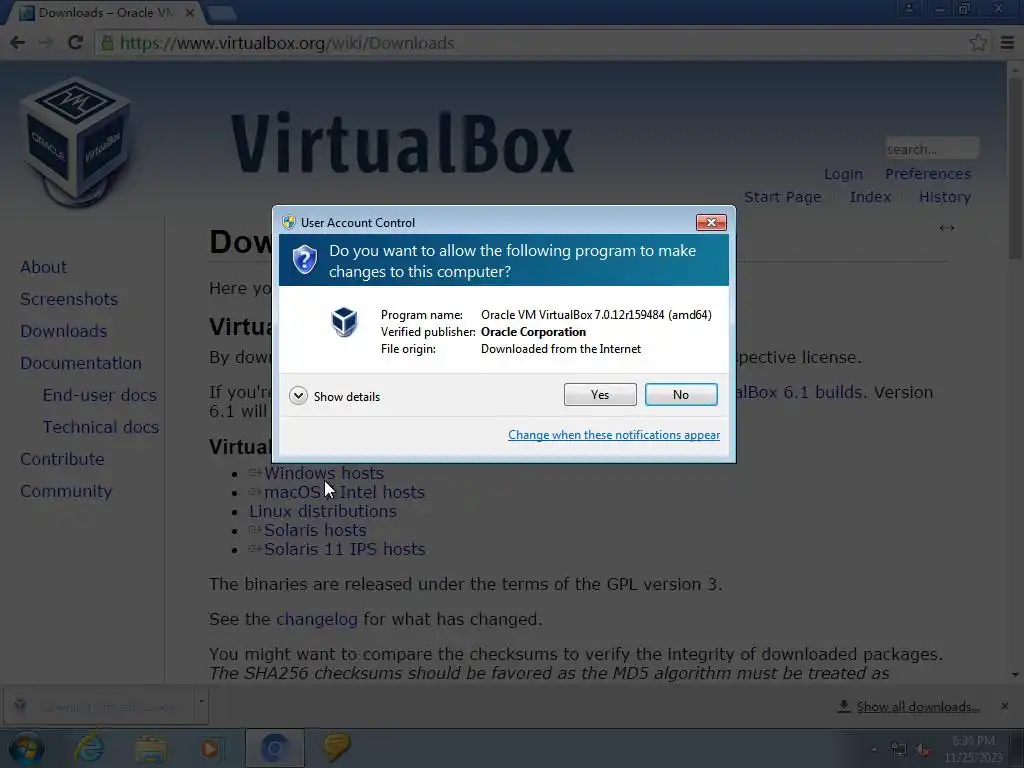This screenshot has height=768, width=1024.
Task: Open the Login link
Action: 843,174
